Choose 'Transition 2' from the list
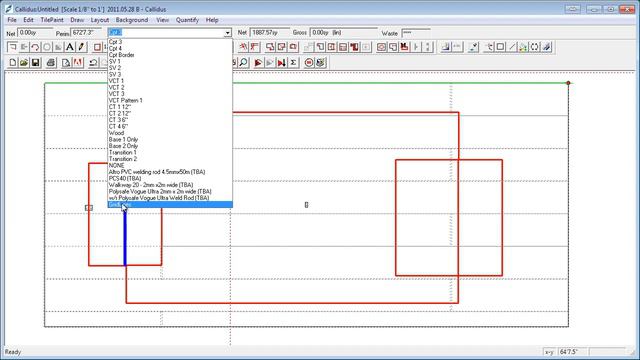 pos(170,159)
